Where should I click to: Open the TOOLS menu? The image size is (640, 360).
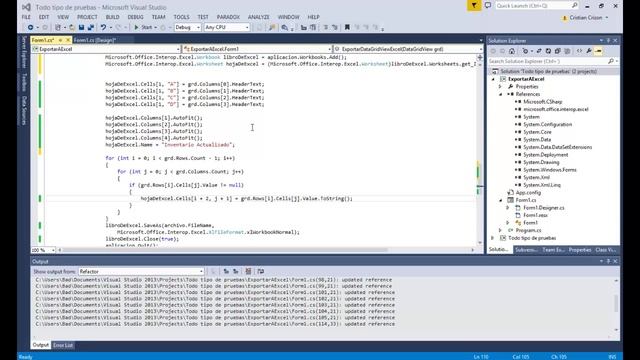click(181, 17)
